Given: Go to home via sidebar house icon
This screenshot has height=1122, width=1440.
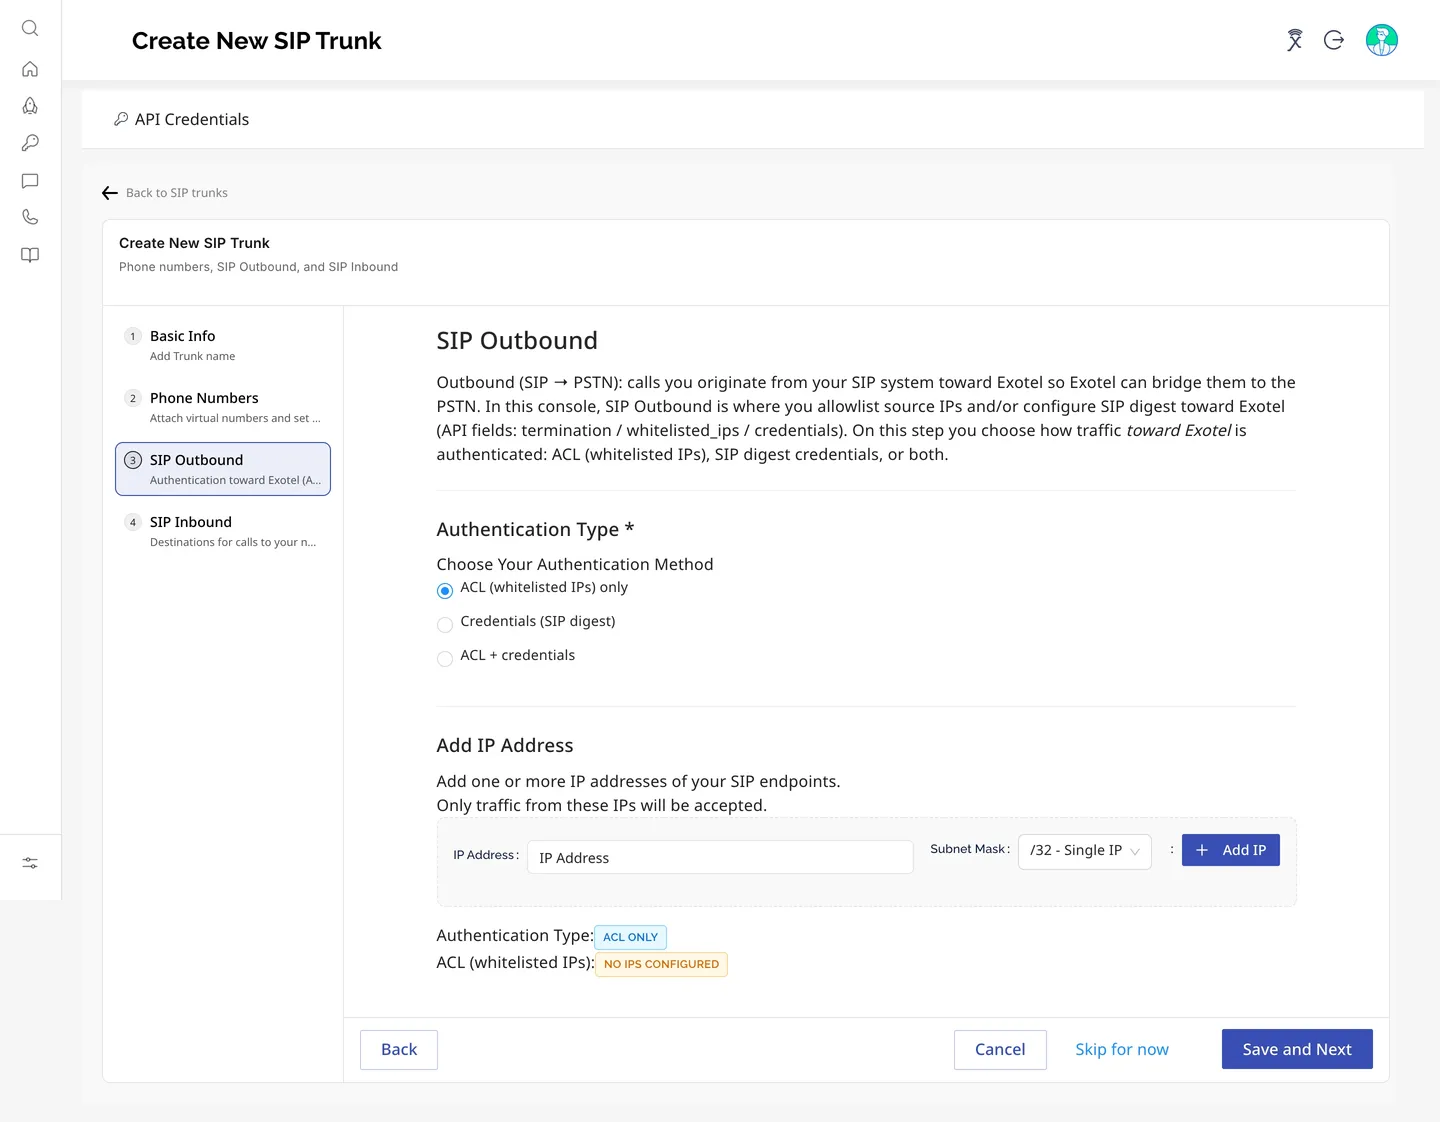Looking at the screenshot, I should 30,69.
